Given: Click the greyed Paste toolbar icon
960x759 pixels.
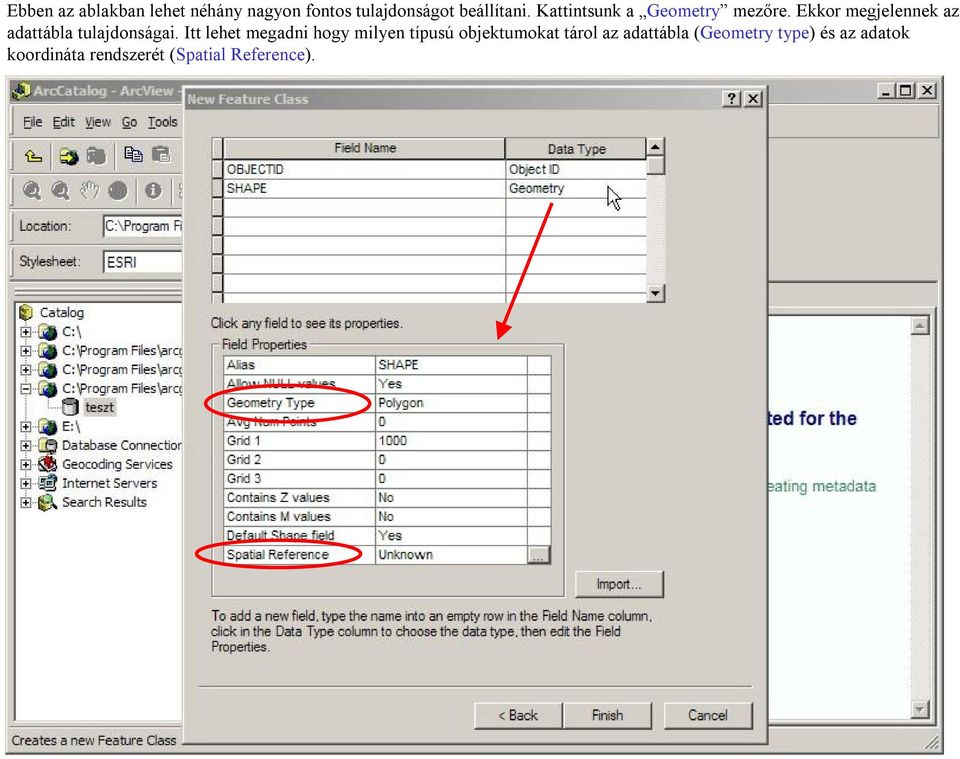Looking at the screenshot, I should [161, 155].
